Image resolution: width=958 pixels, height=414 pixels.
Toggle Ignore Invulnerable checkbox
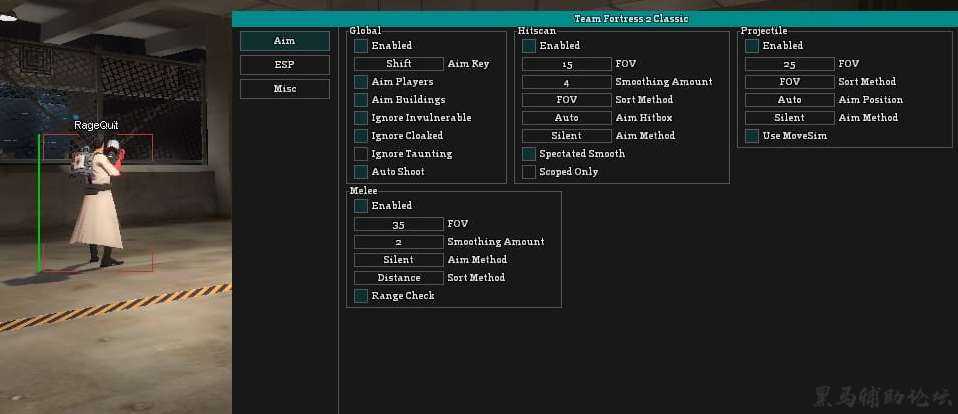tap(361, 118)
